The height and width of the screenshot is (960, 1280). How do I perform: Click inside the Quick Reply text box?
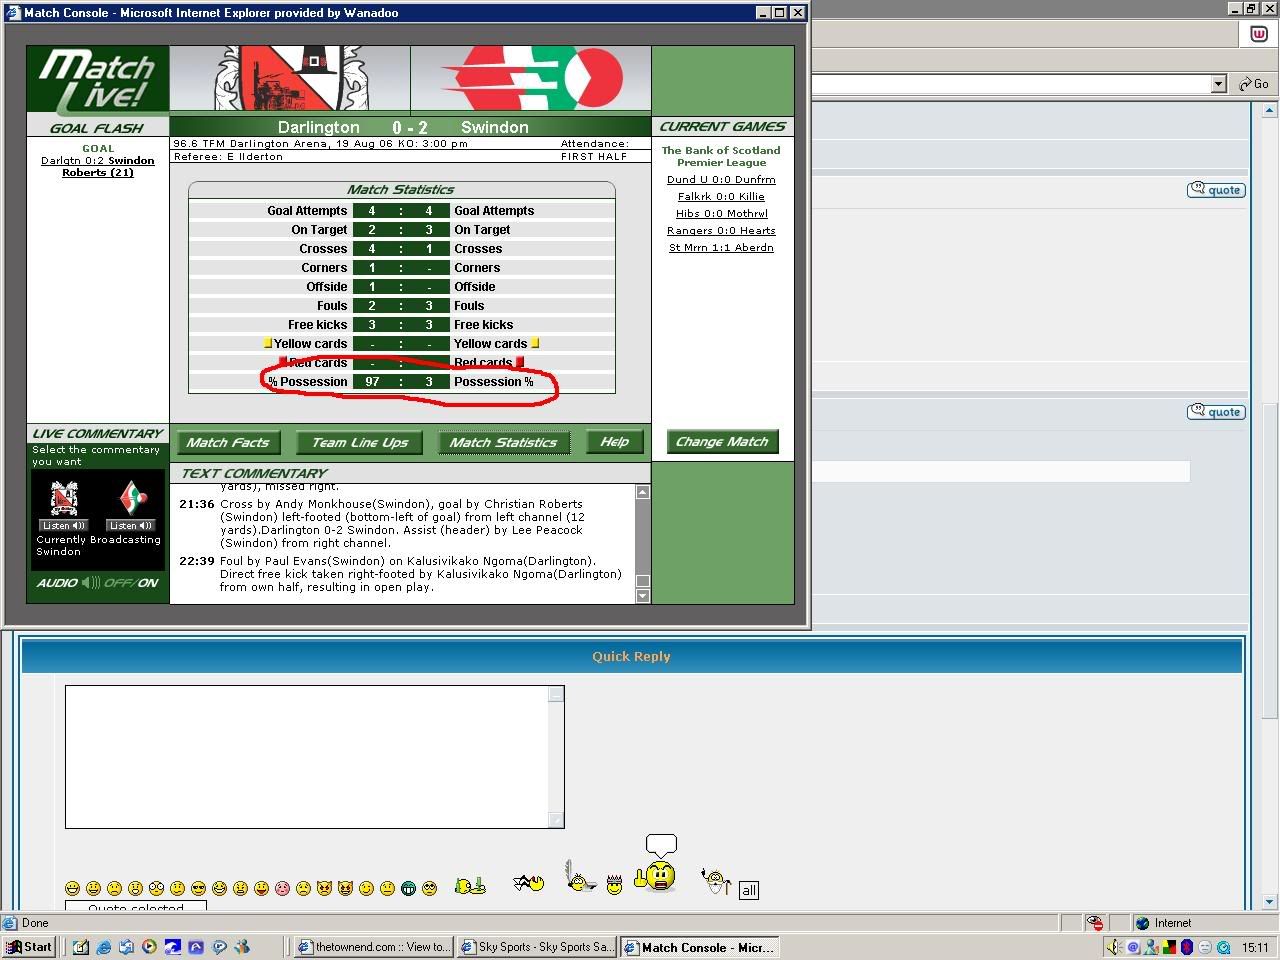[x=307, y=756]
